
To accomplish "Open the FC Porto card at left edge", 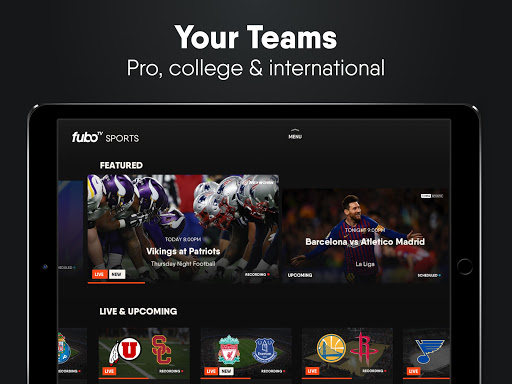I will (72, 353).
